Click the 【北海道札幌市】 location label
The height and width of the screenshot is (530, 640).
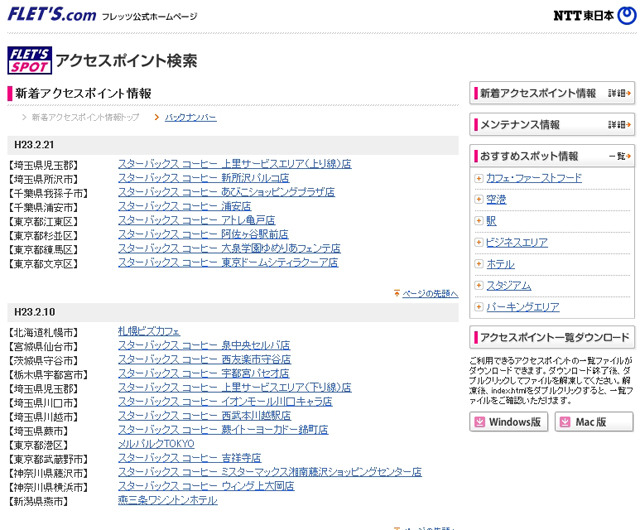click(x=44, y=333)
